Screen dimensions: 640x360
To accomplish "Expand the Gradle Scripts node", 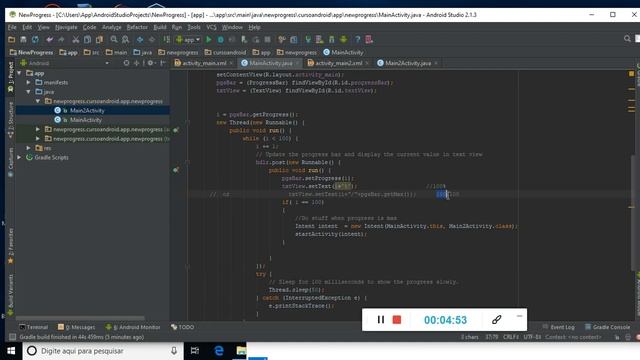I will point(19,157).
